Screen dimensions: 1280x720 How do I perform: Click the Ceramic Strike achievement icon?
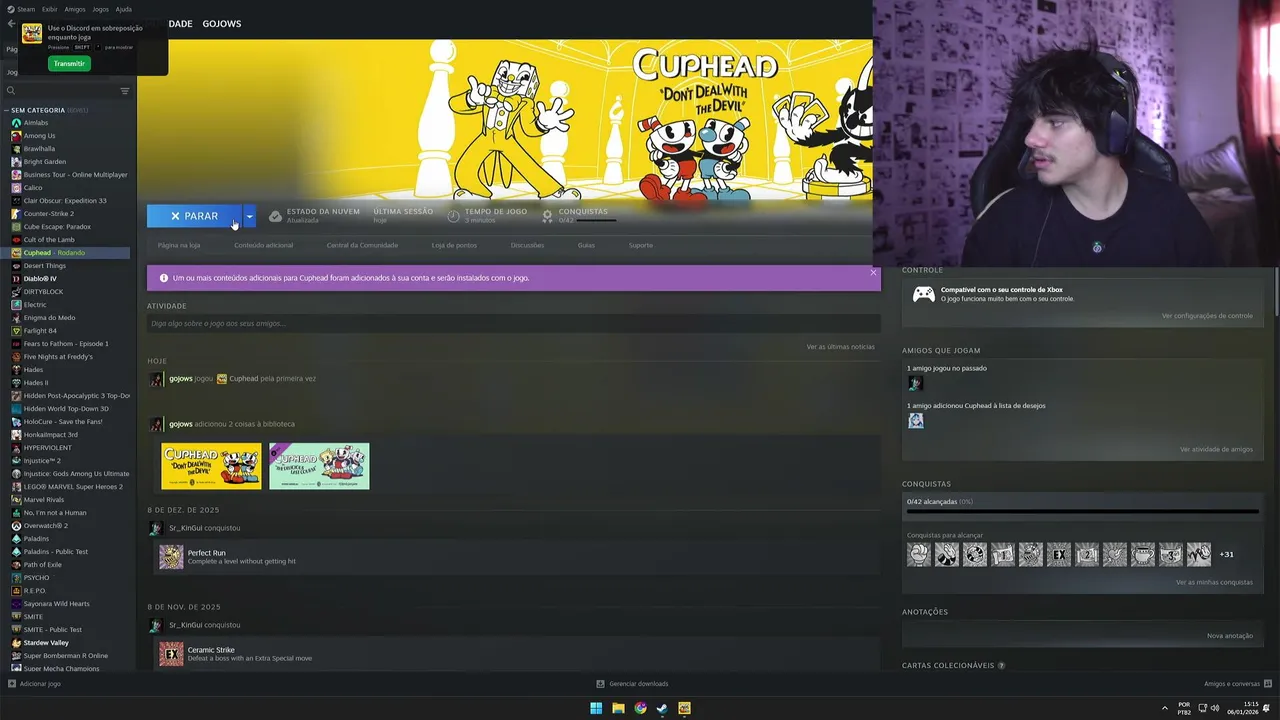point(171,654)
